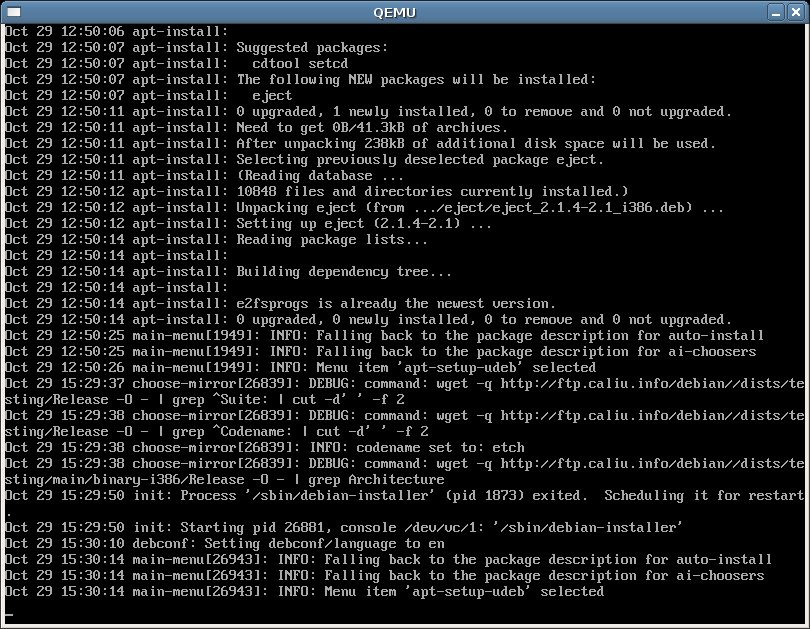Click main-menu[1949] 'auto-install' fallback line
The image size is (810, 629).
tap(384, 336)
